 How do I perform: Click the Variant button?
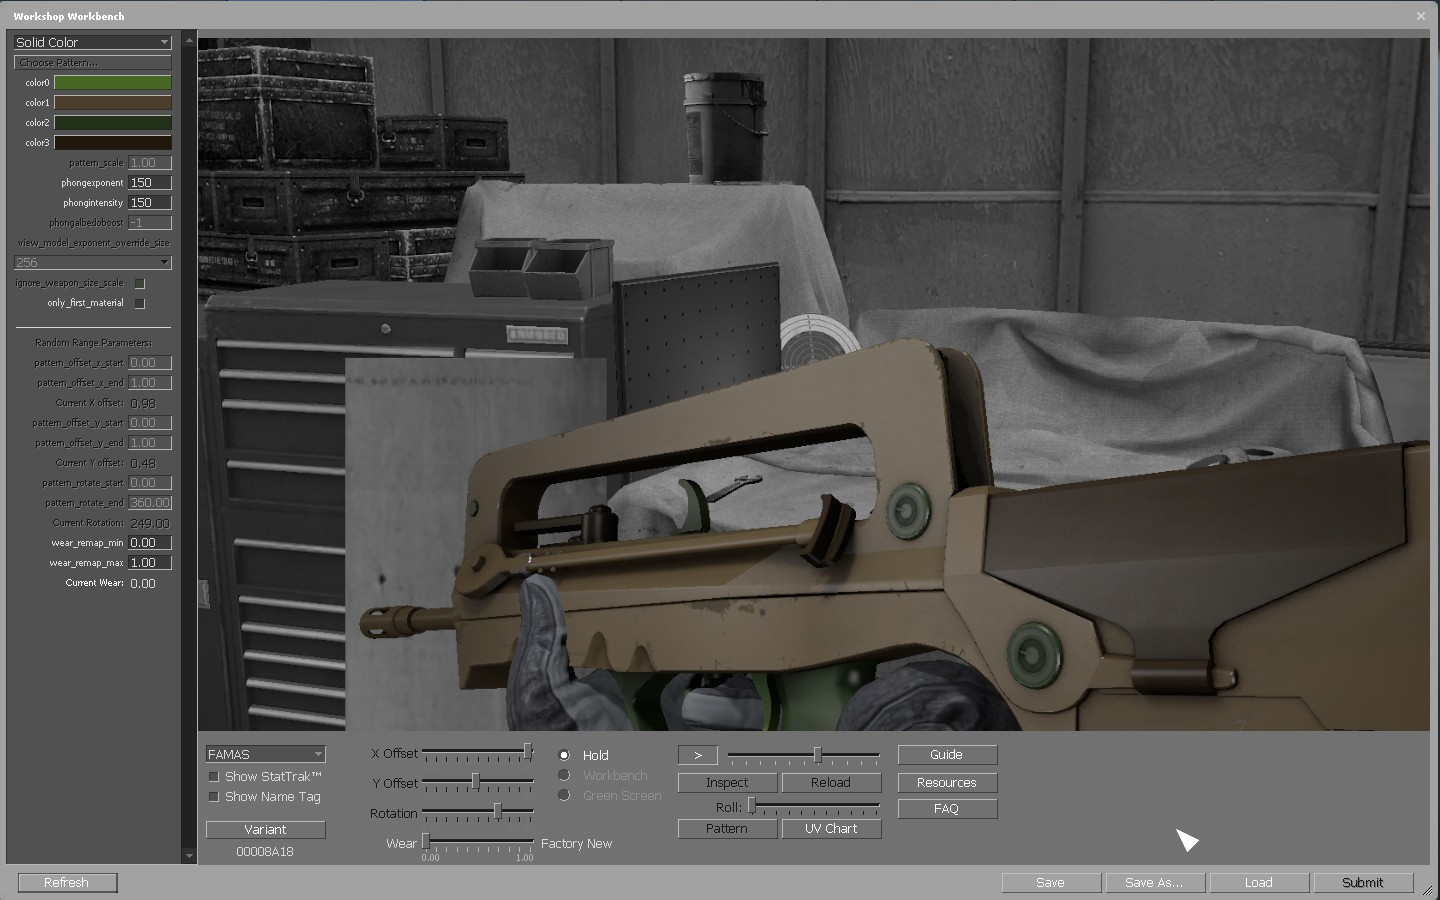pos(265,829)
